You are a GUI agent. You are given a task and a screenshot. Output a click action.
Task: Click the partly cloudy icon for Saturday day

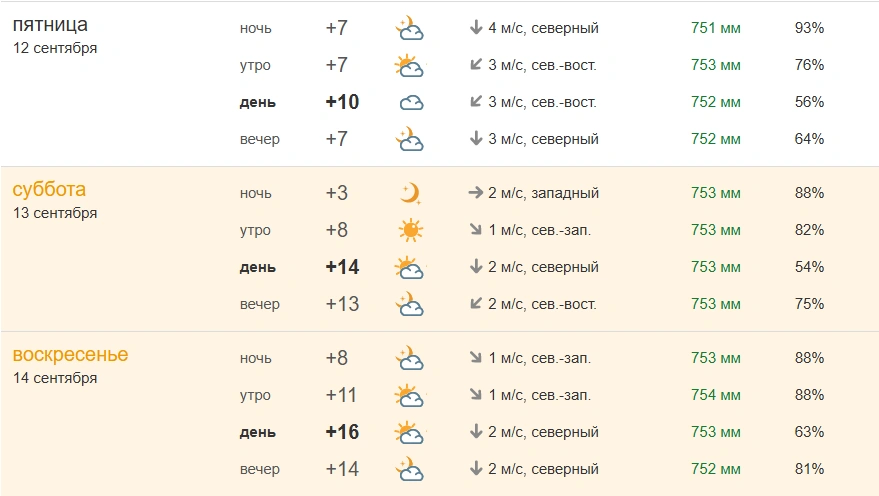click(409, 267)
